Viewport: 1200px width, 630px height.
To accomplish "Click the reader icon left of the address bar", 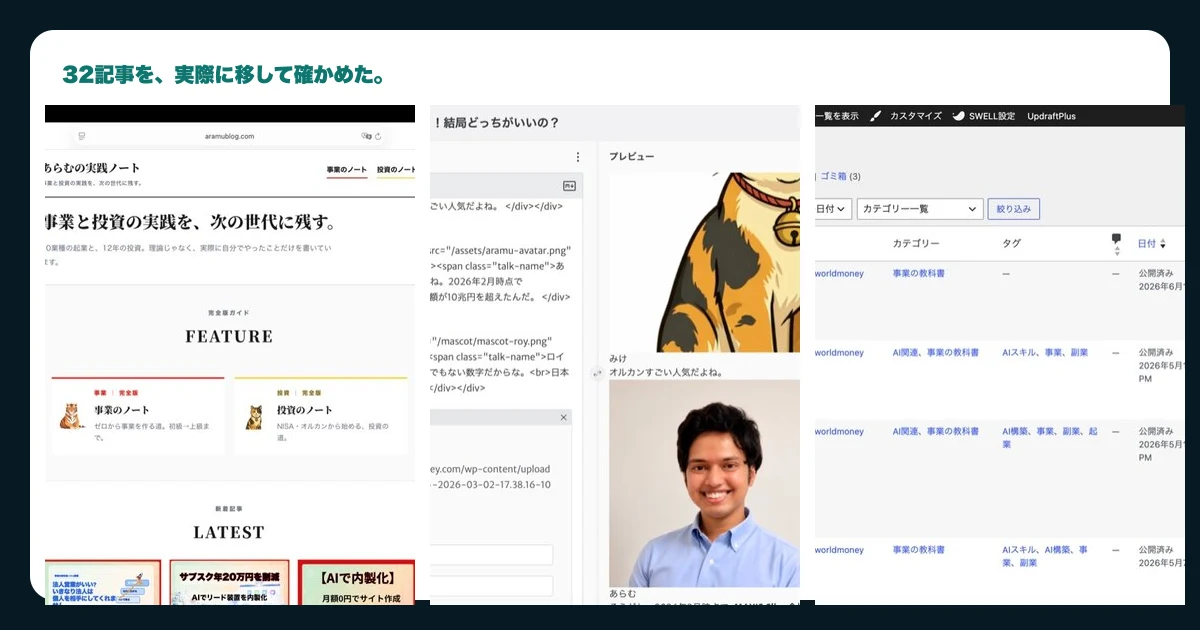I will 81,136.
